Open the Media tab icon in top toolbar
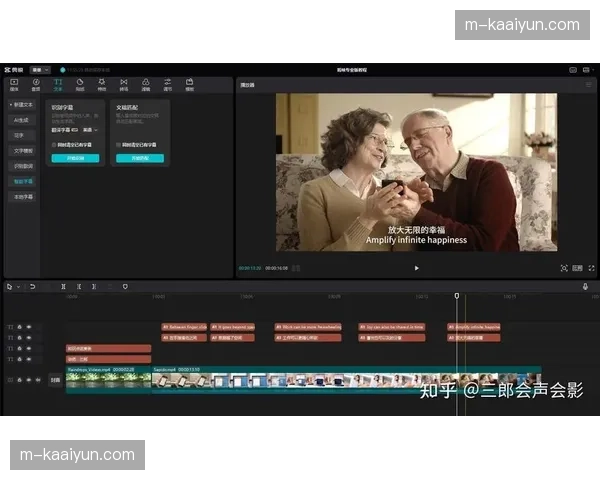600x480 pixels. click(x=13, y=84)
